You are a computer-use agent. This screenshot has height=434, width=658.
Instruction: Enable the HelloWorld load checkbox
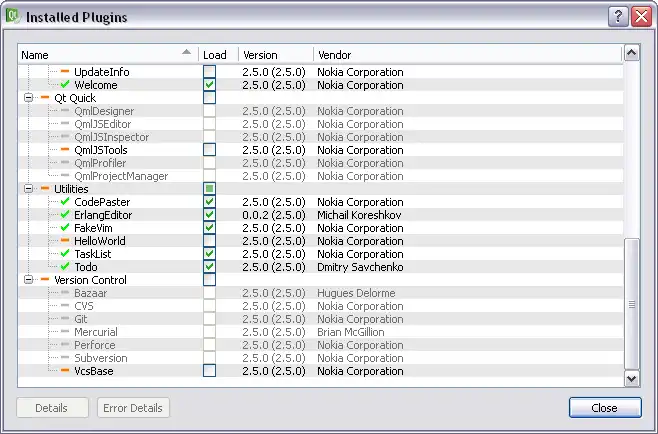[x=209, y=241]
